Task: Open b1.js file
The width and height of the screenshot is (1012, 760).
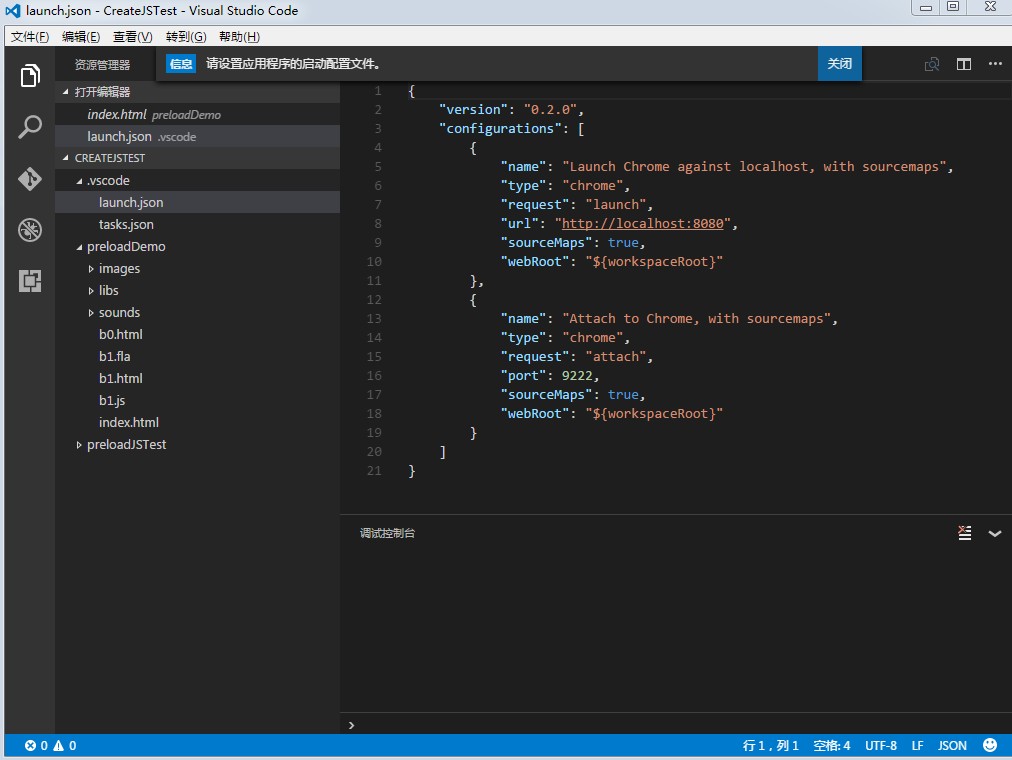Action: click(197, 401)
